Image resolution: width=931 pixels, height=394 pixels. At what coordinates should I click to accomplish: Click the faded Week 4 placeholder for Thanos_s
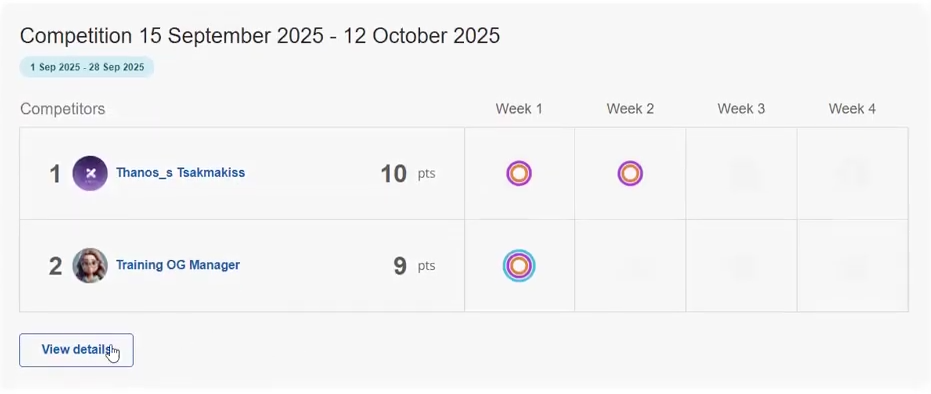(852, 173)
